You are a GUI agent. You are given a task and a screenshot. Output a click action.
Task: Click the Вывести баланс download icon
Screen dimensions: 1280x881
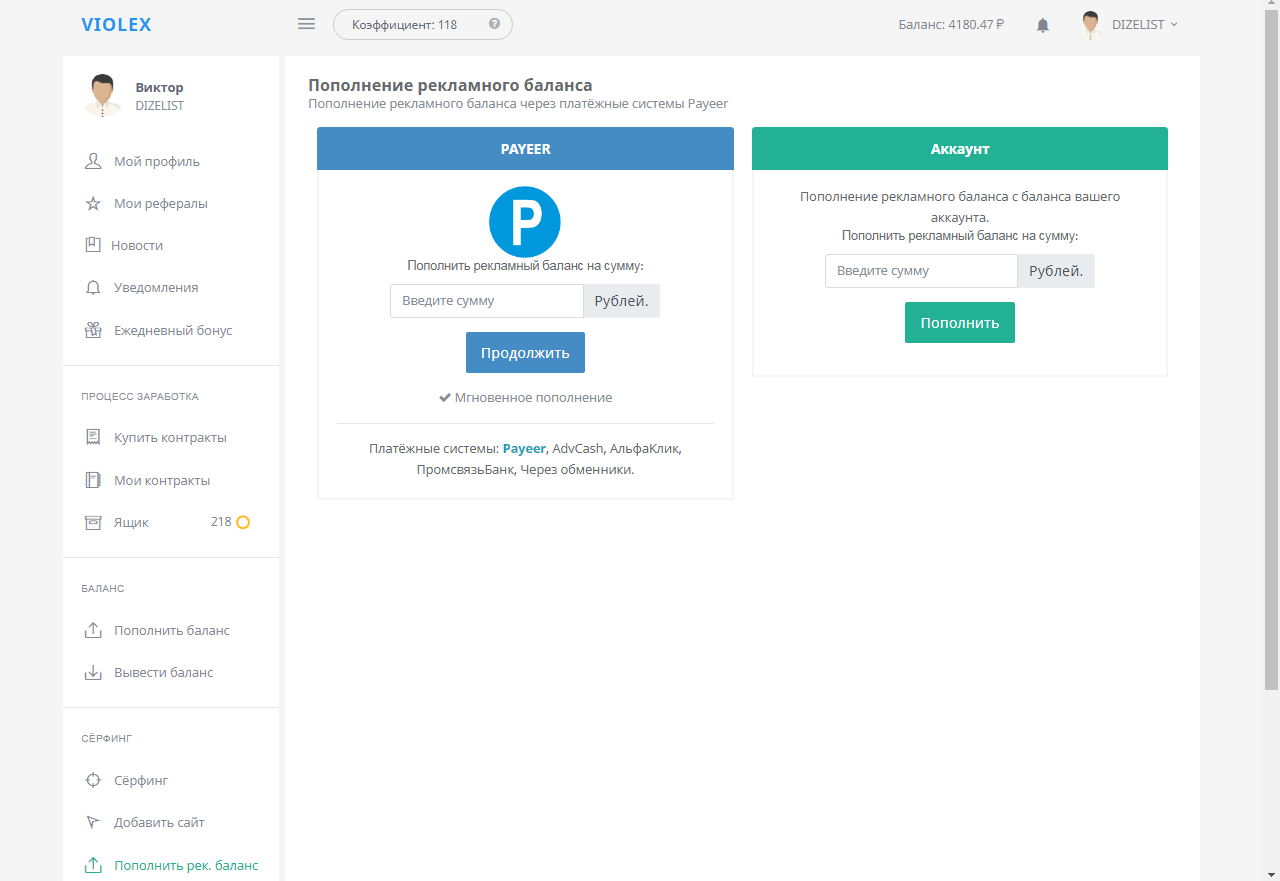(93, 672)
